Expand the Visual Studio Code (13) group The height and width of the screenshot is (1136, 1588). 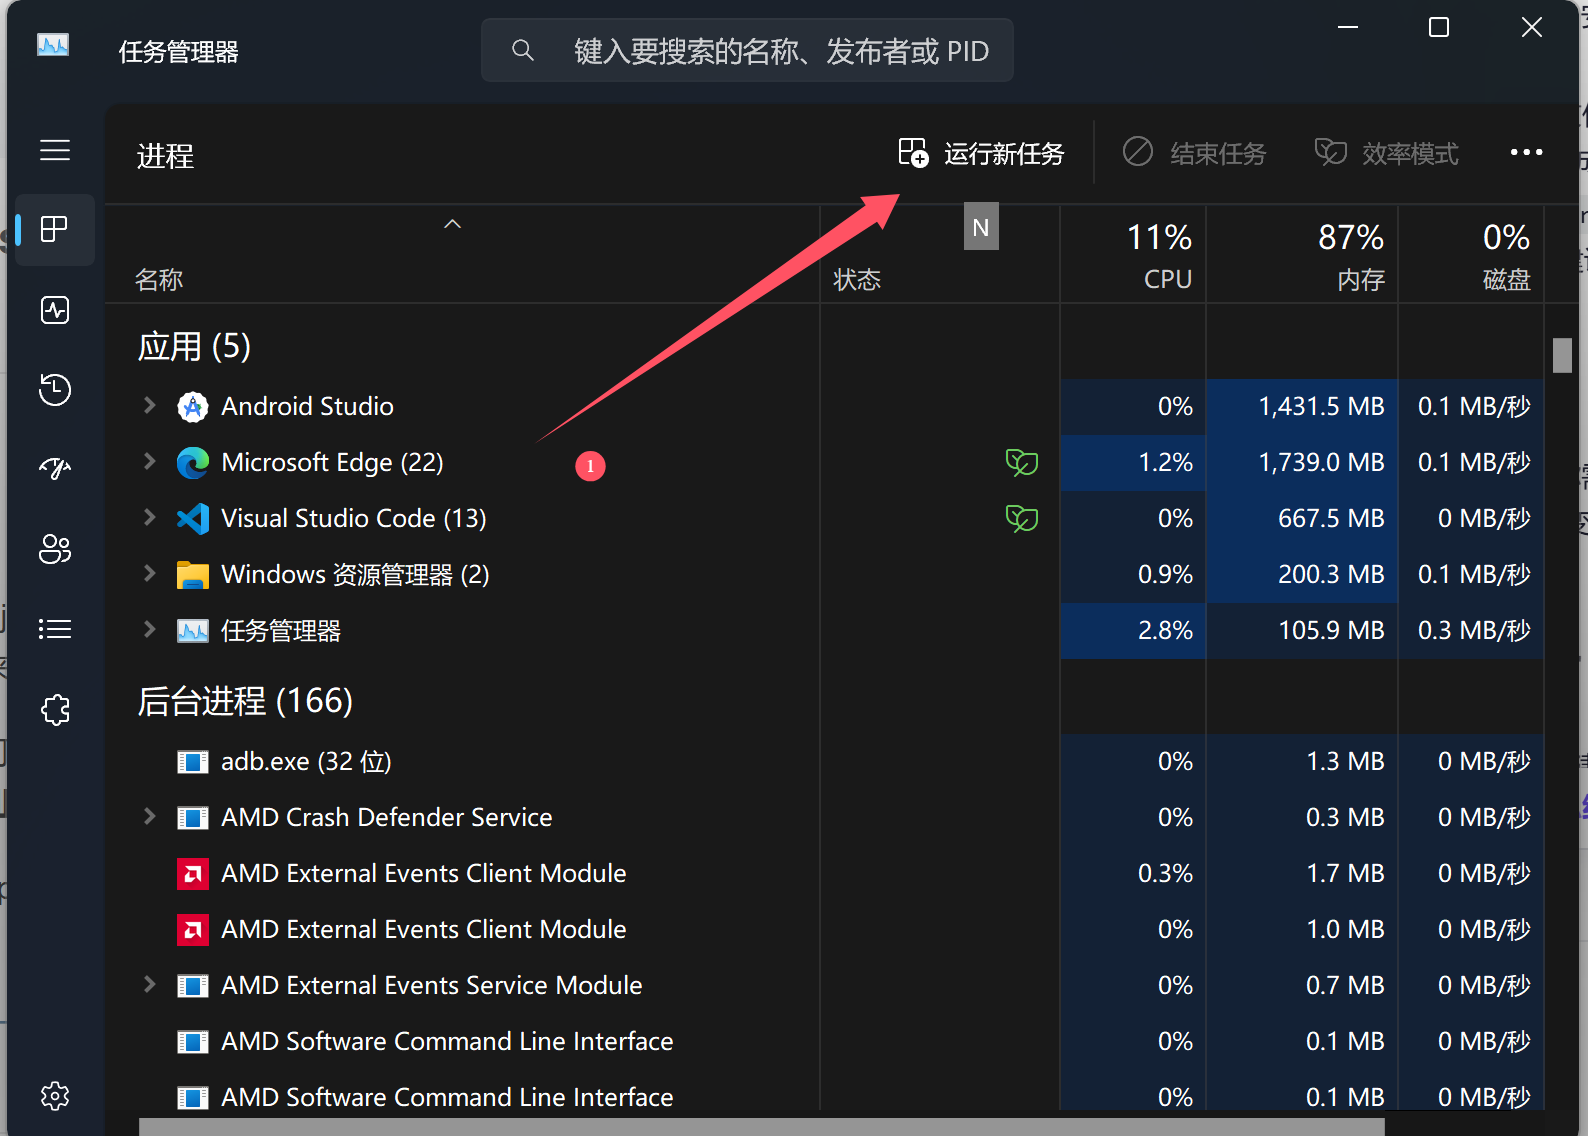point(149,517)
